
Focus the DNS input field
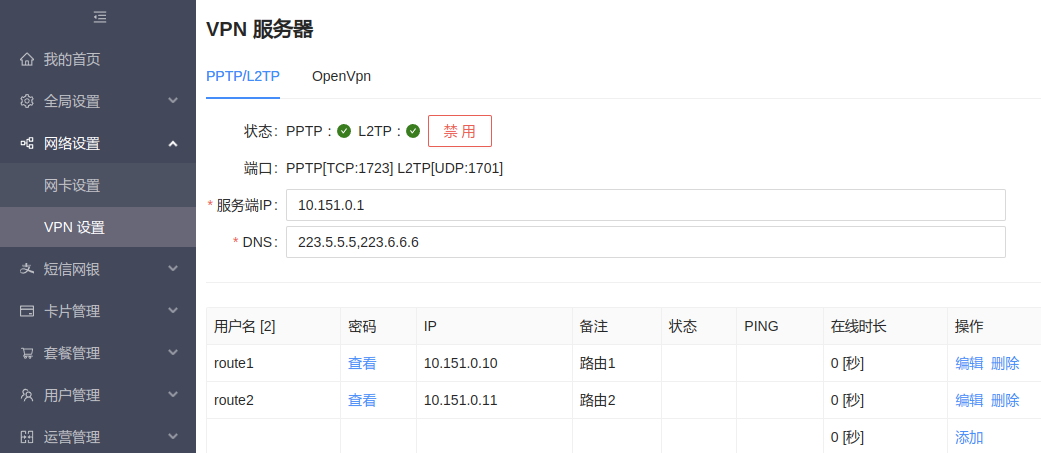[645, 242]
